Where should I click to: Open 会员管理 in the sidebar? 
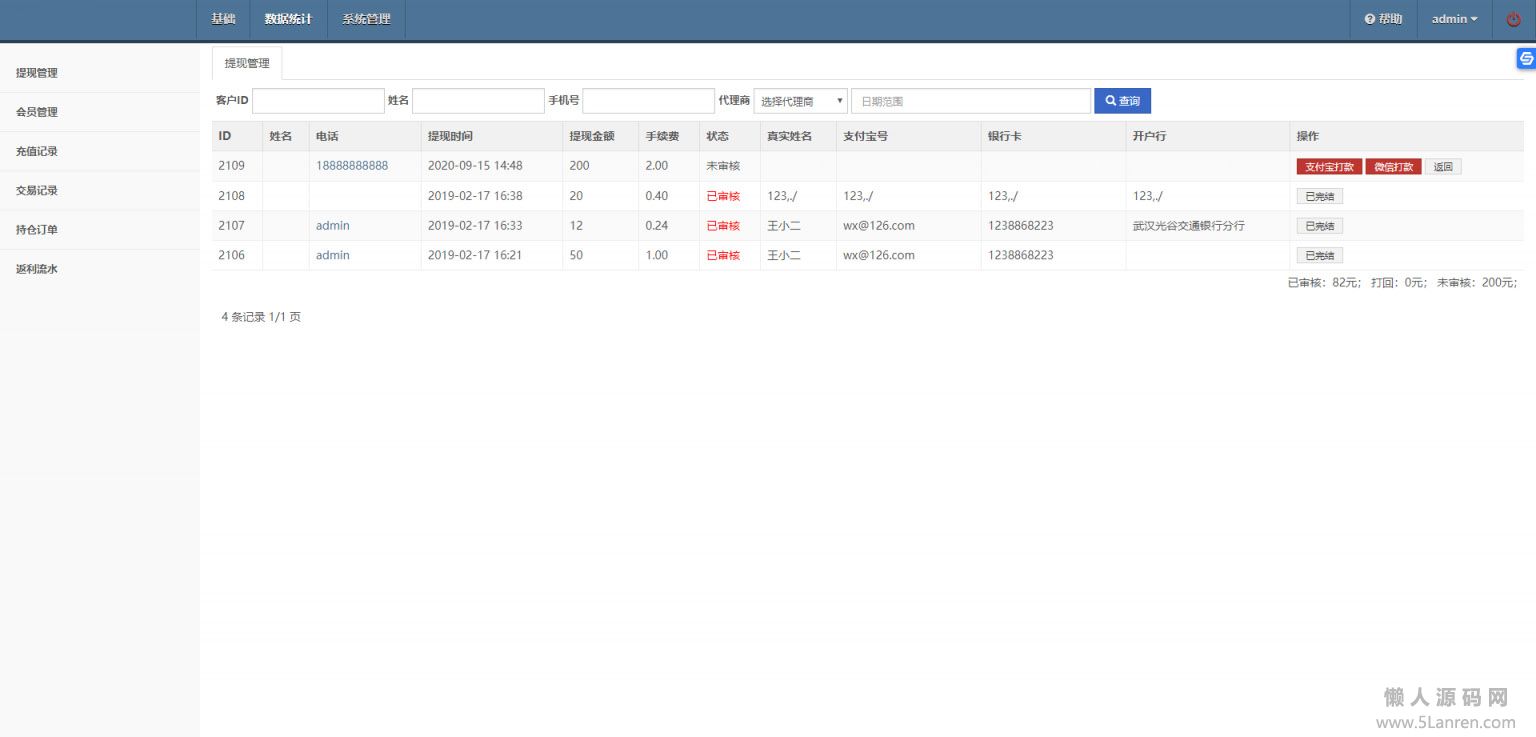[x=37, y=112]
